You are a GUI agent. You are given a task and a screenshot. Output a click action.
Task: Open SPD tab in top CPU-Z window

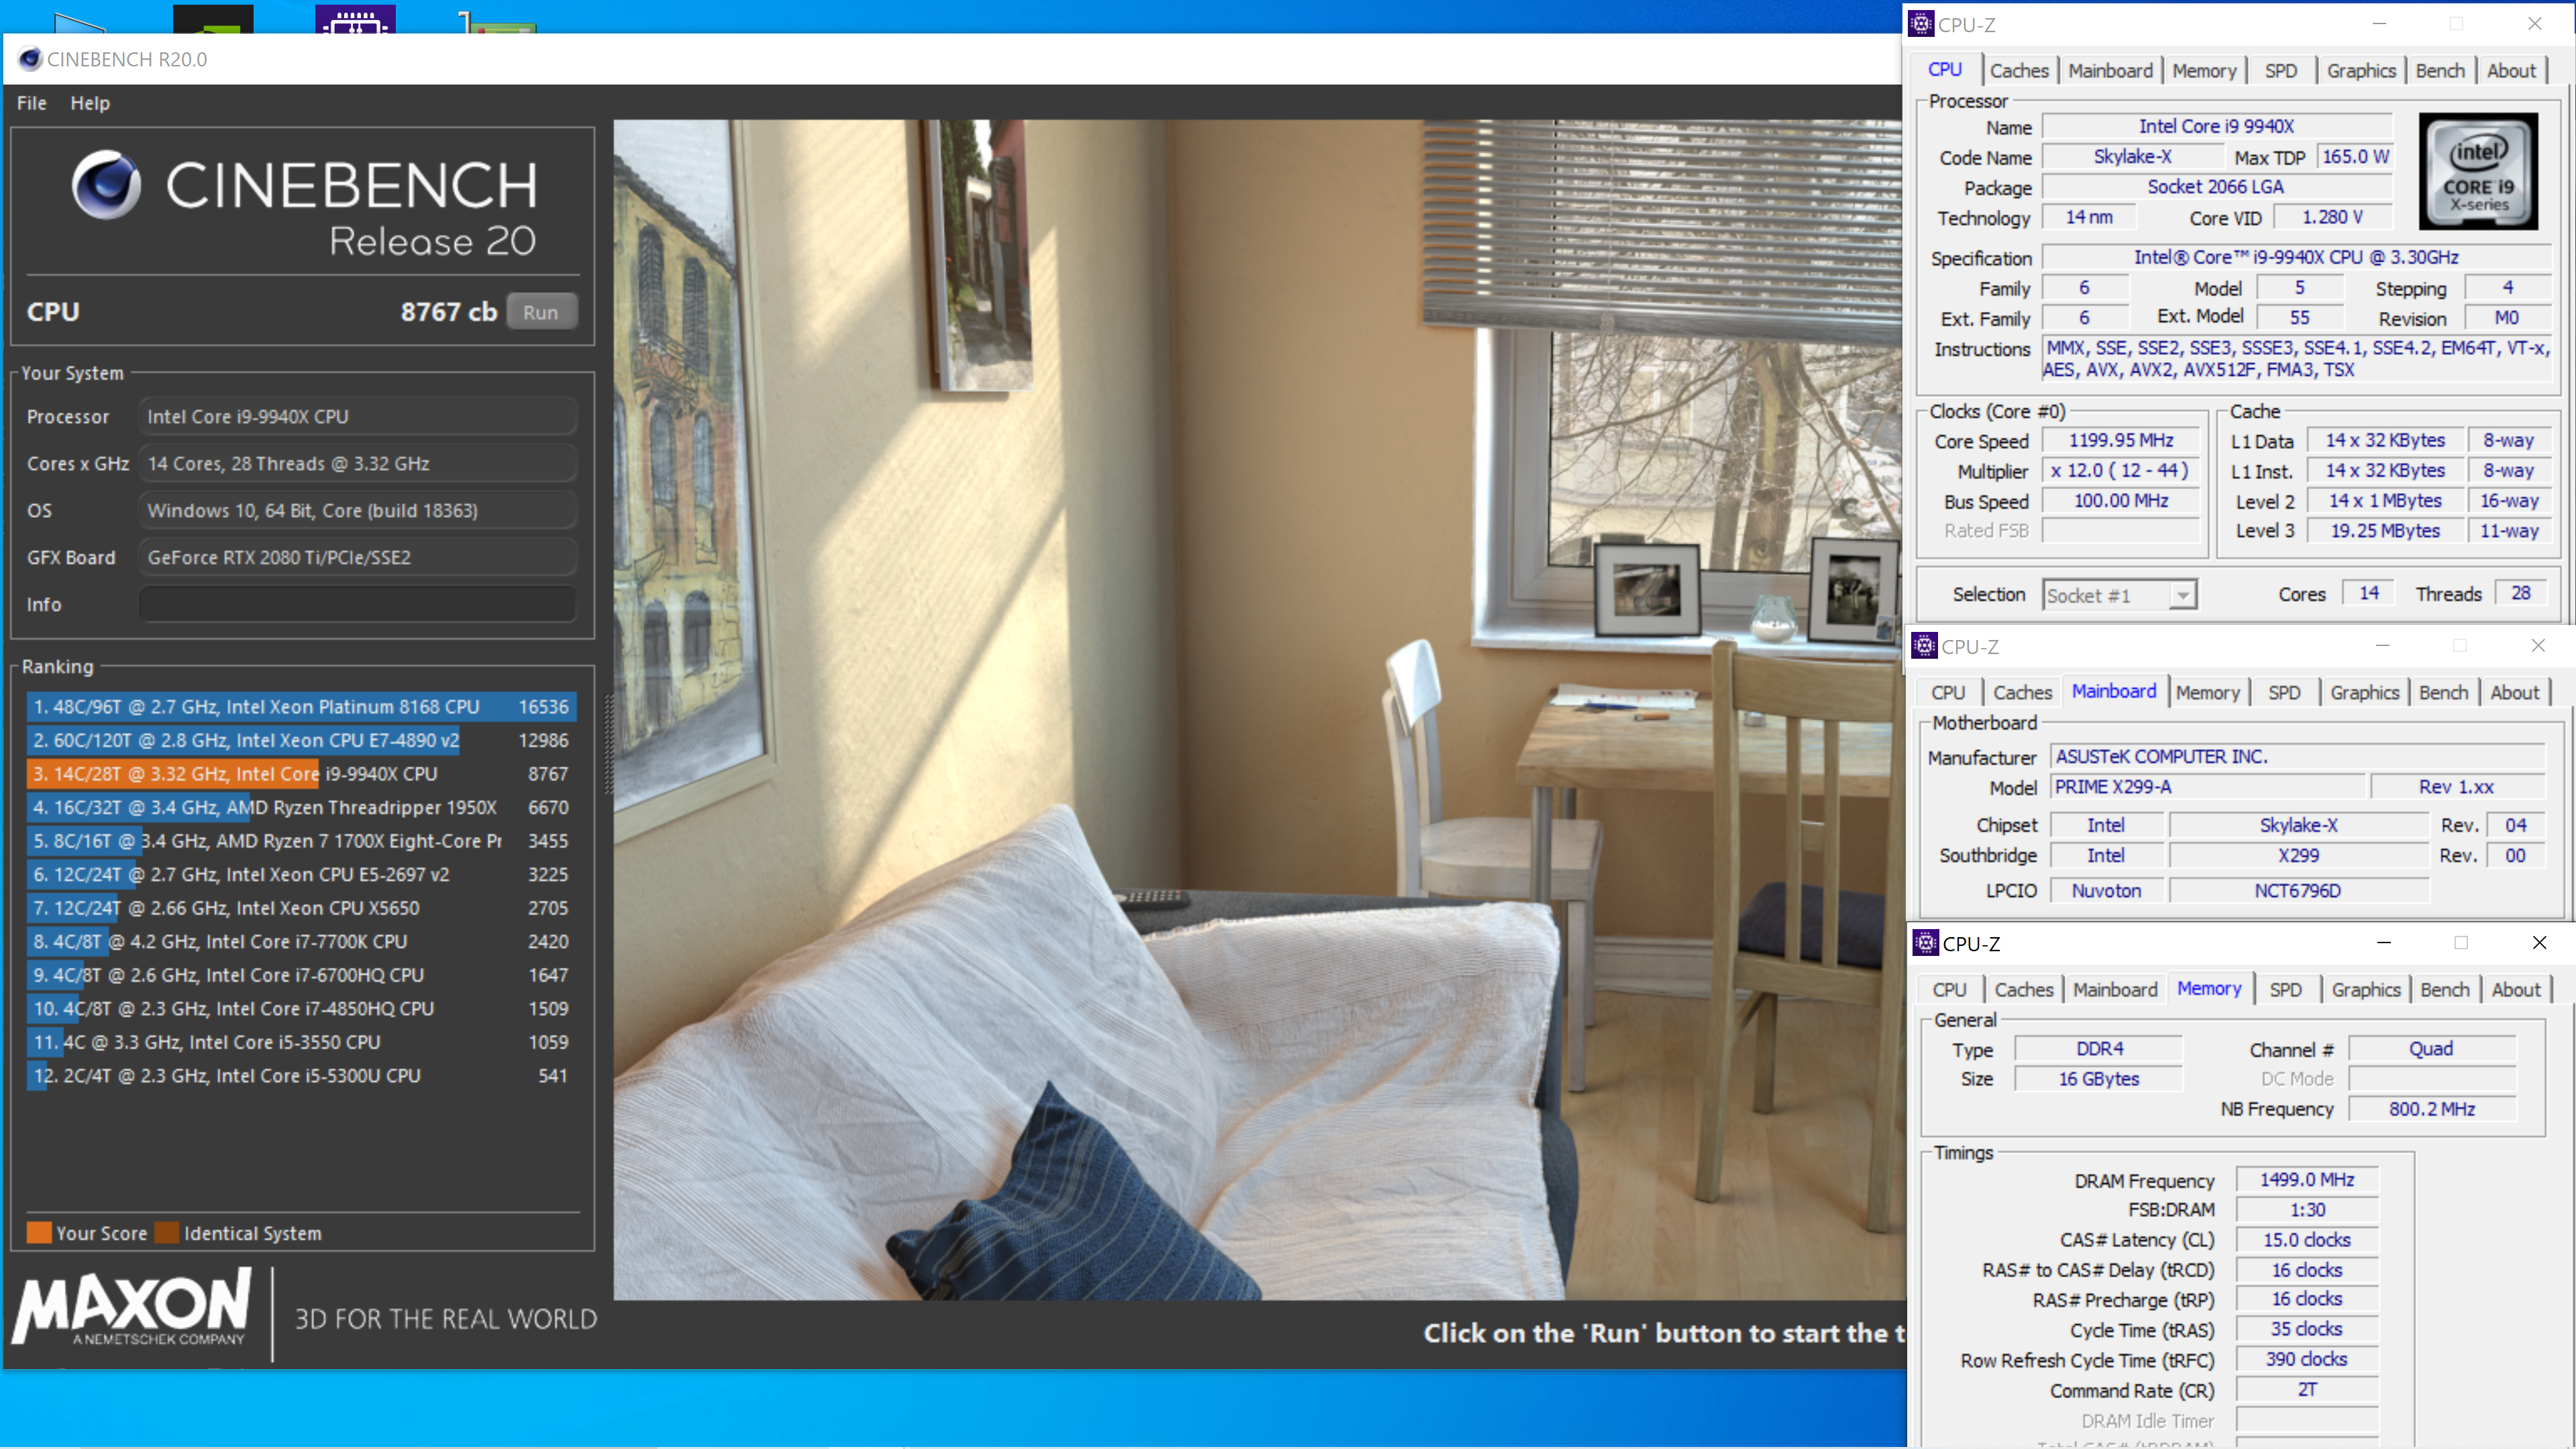point(2280,71)
